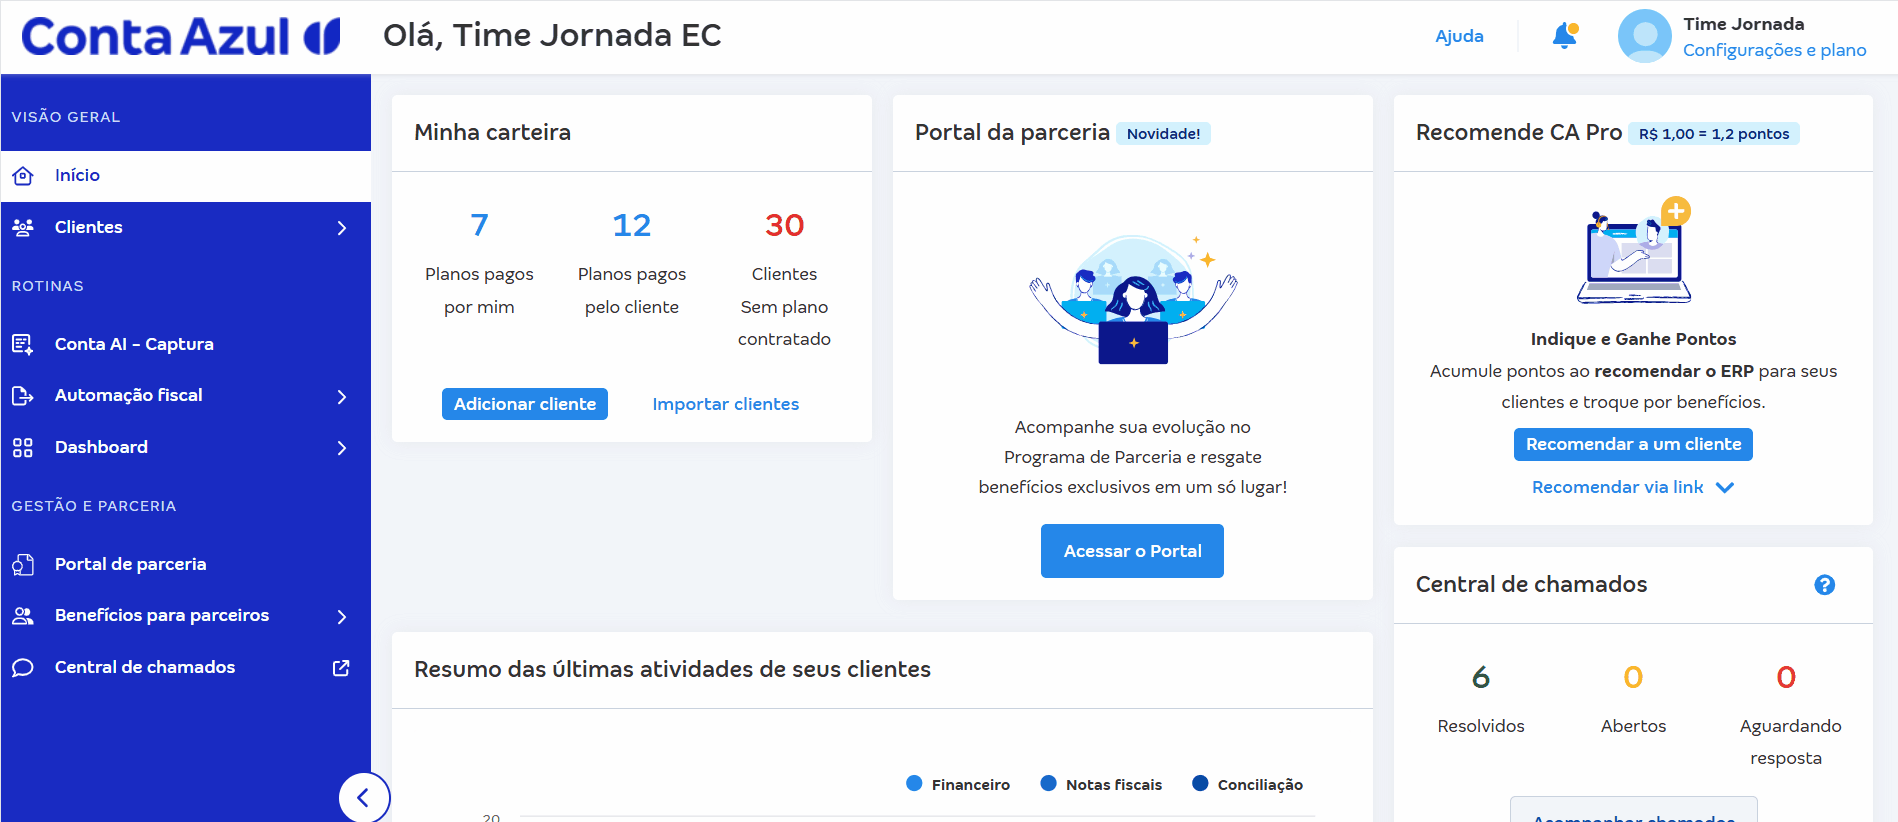Click the 6 Resolvidos tickets count
This screenshot has width=1898, height=822.
[1481, 677]
